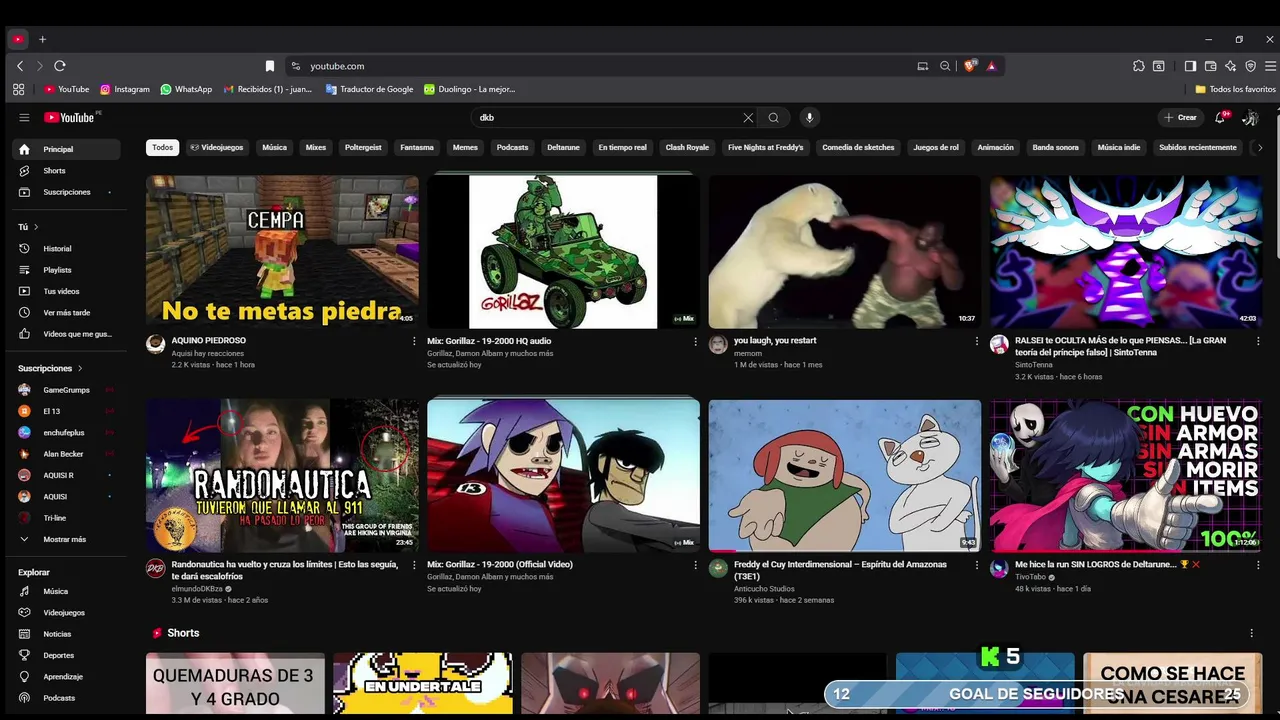
Task: Open options for Freddy el Cuy video
Action: (x=977, y=565)
